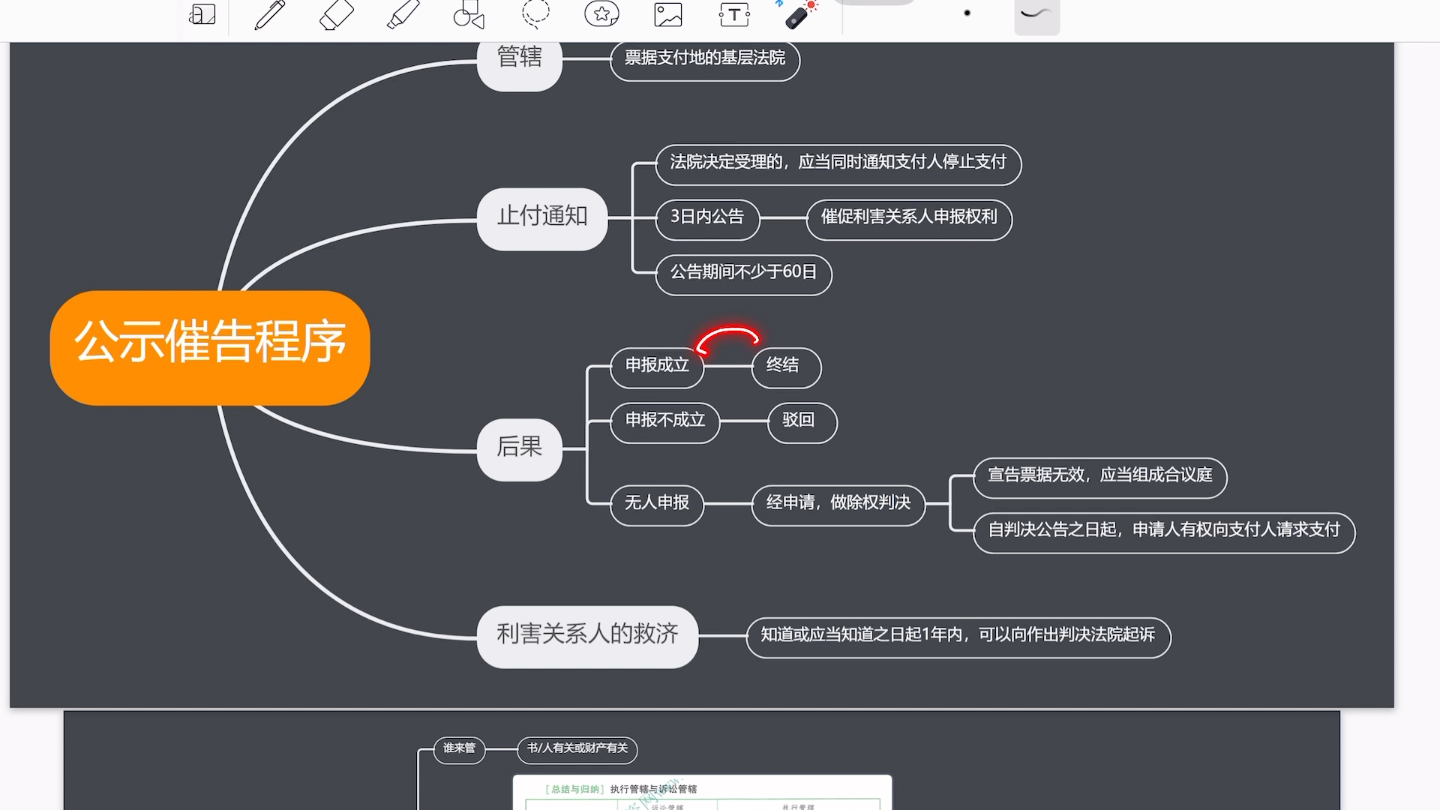
Task: Select the eraser tool
Action: (337, 14)
